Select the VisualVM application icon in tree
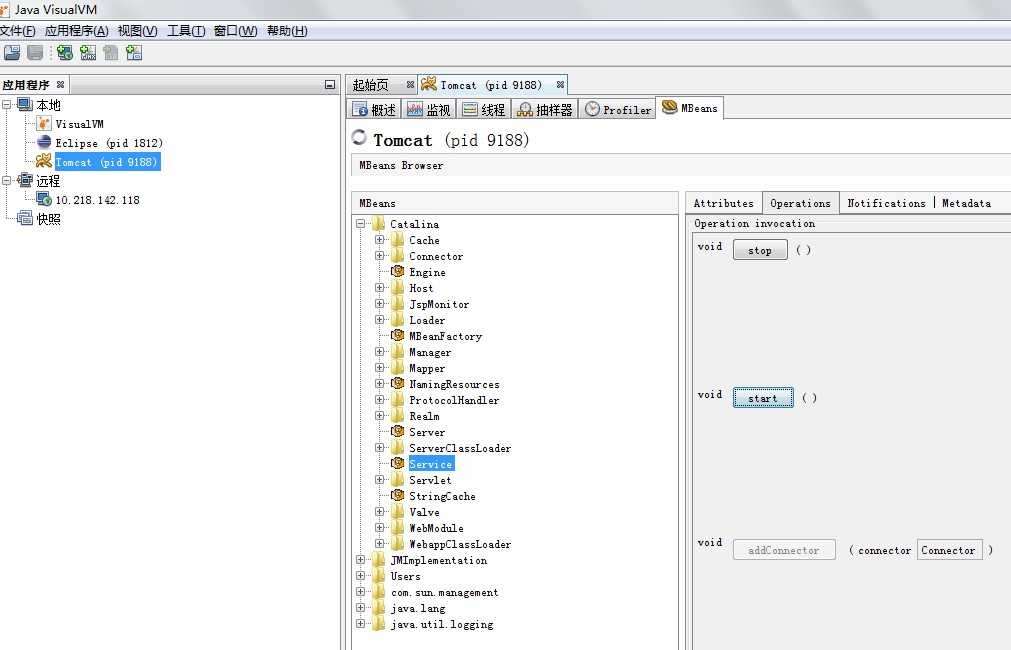The width and height of the screenshot is (1011, 650). pyautogui.click(x=44, y=123)
